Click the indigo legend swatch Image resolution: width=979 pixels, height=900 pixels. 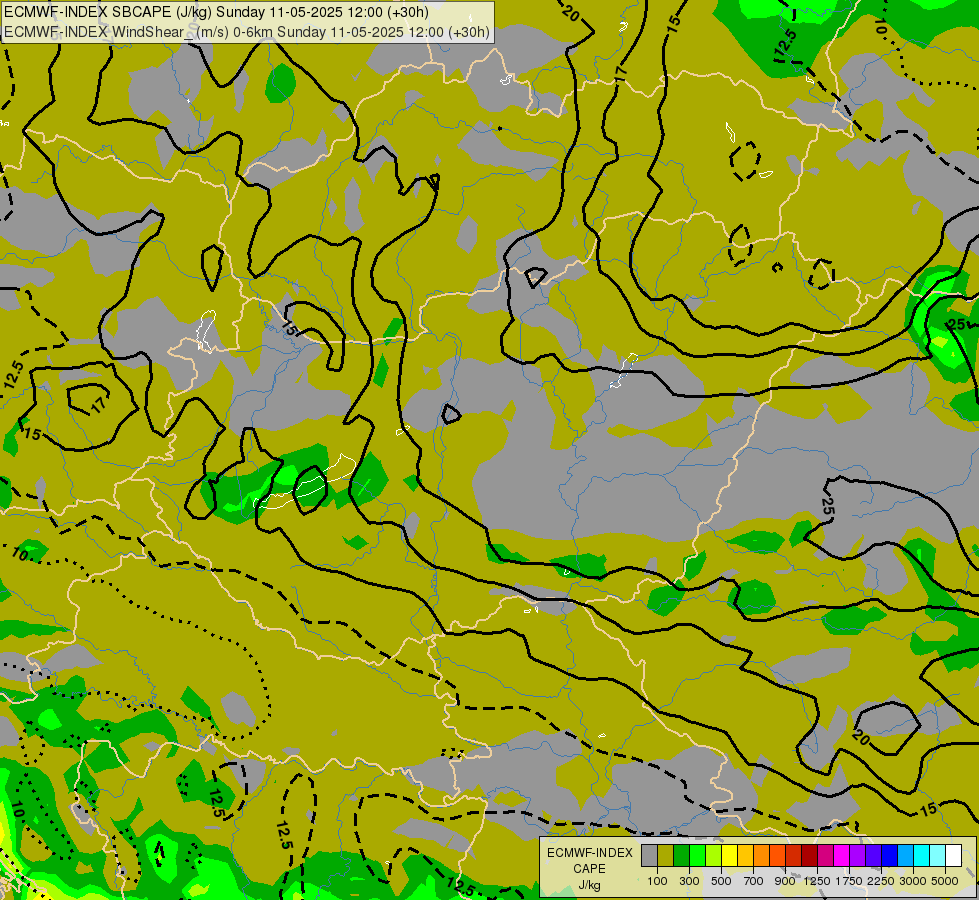(x=873, y=855)
